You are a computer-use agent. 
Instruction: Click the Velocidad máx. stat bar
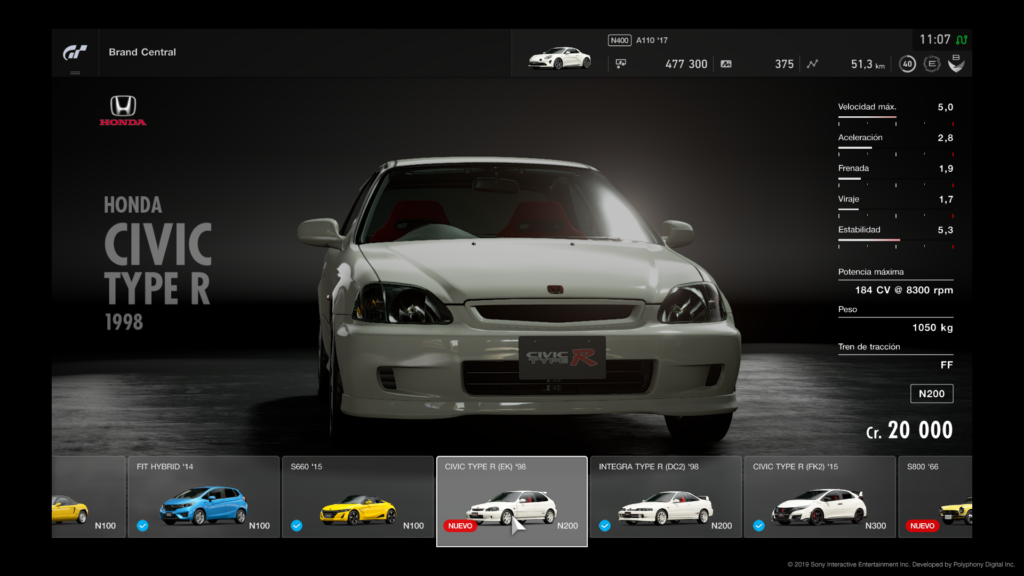tap(895, 118)
